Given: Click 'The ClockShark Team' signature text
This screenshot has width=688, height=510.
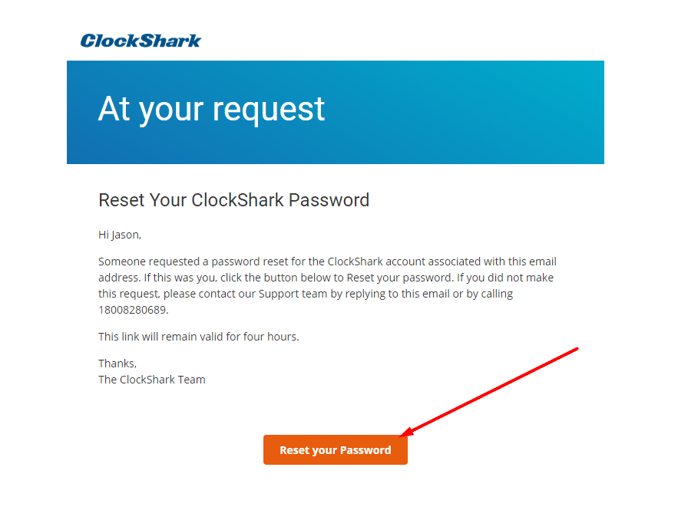Looking at the screenshot, I should tap(152, 380).
